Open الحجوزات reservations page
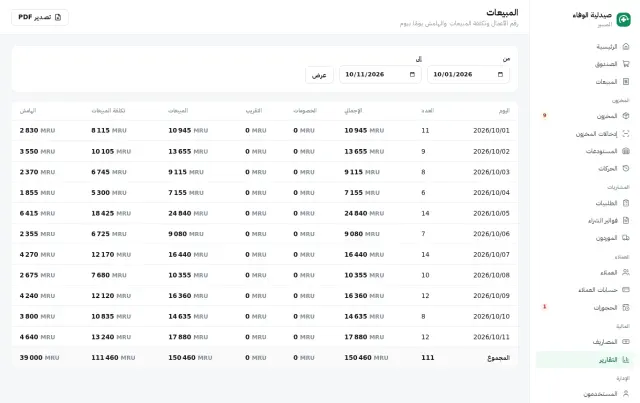 584,307
